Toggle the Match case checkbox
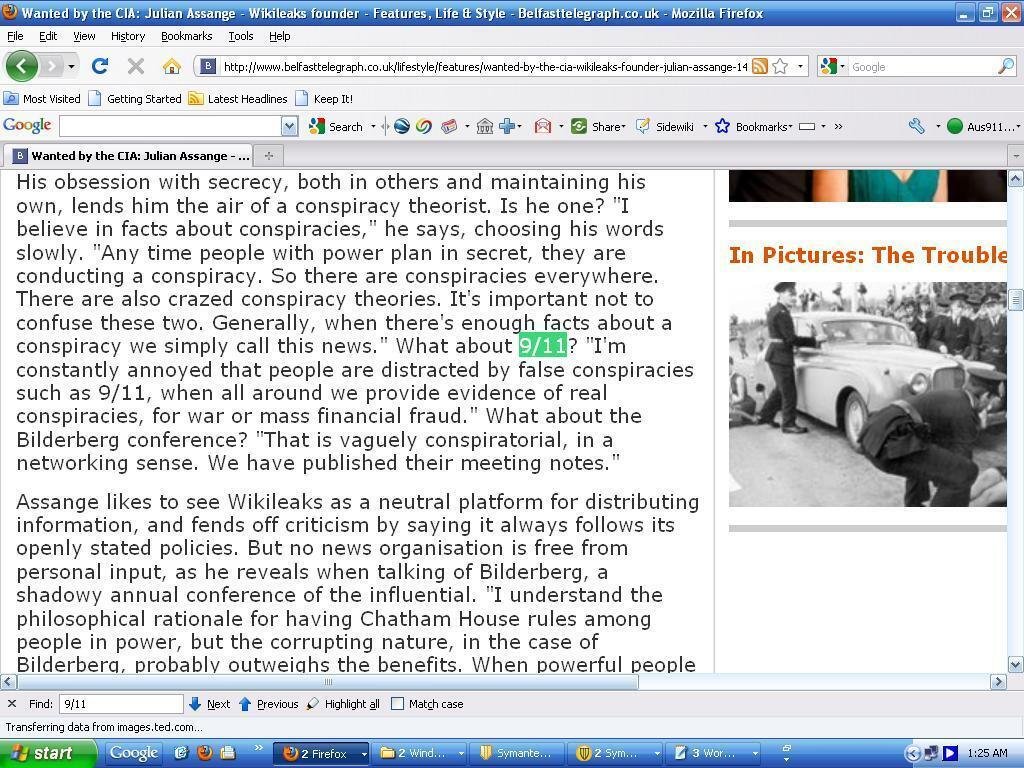Viewport: 1024px width, 768px height. pos(397,703)
